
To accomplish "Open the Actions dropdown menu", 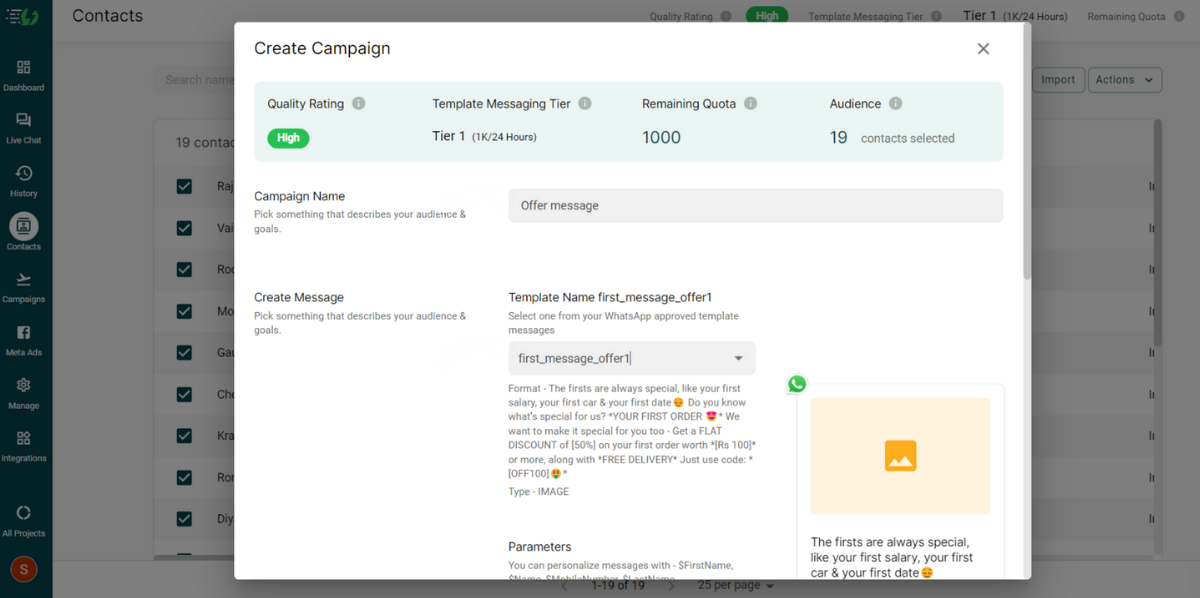I will (1124, 79).
